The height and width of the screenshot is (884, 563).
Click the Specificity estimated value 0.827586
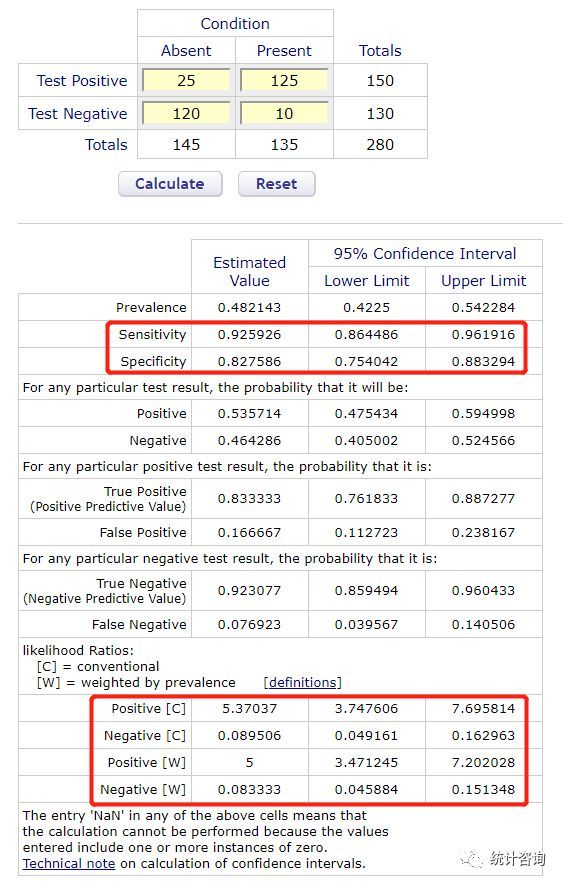pos(249,362)
